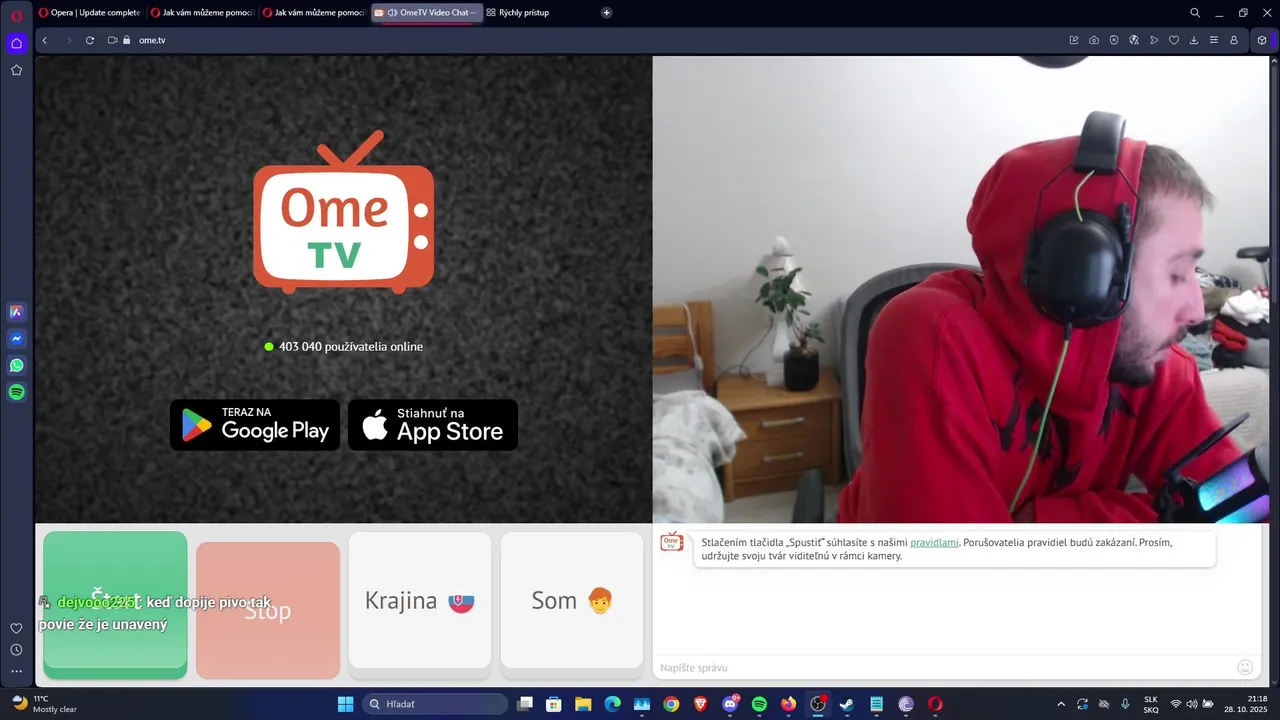Open the Som gender selector
This screenshot has width=1280, height=720.
572,600
